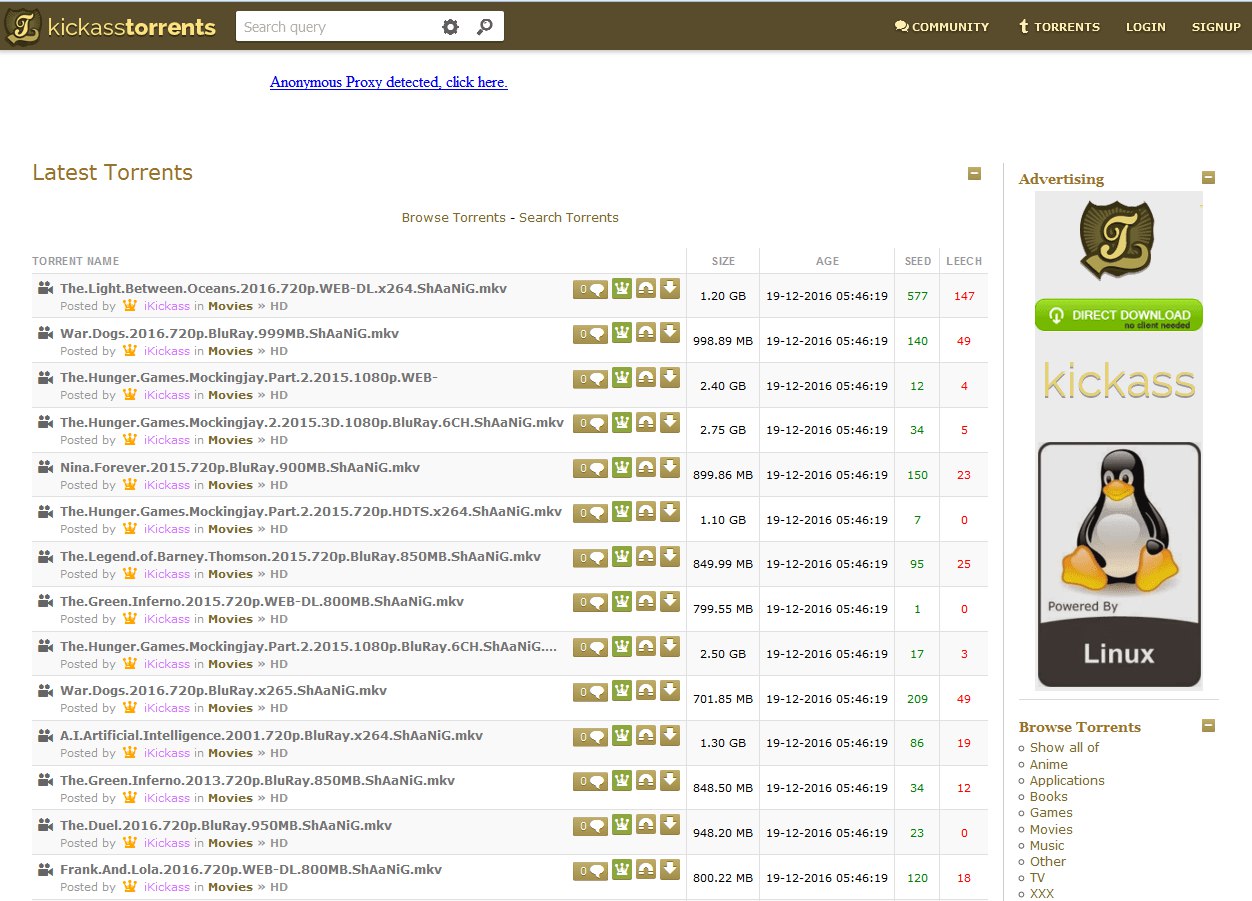This screenshot has height=901, width=1252.
Task: Collapse the Advertising panel
Action: 1208,178
